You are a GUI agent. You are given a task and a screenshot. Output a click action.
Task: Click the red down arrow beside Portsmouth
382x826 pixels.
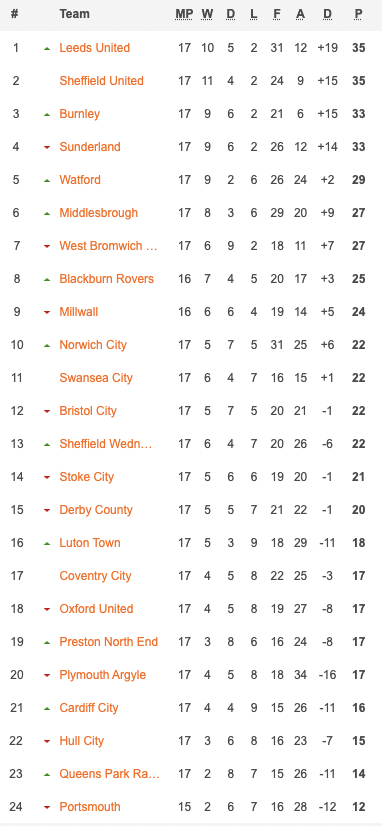[x=47, y=808]
